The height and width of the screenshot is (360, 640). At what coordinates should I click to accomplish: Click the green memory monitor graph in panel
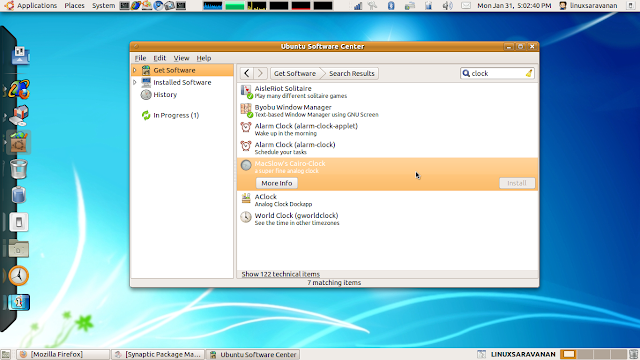point(235,6)
